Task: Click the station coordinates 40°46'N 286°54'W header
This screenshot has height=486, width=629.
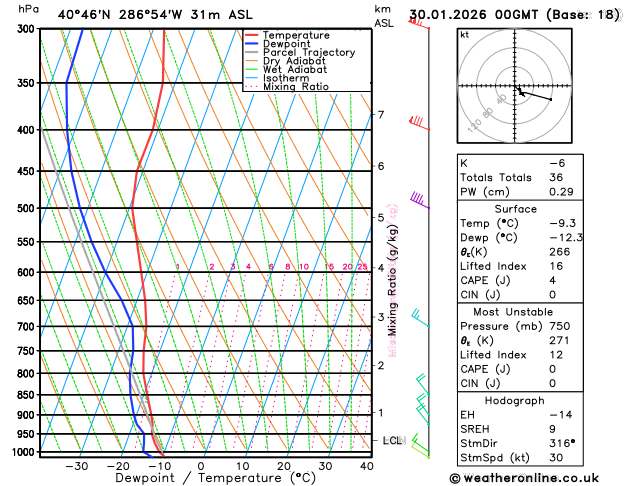Action: point(120,15)
